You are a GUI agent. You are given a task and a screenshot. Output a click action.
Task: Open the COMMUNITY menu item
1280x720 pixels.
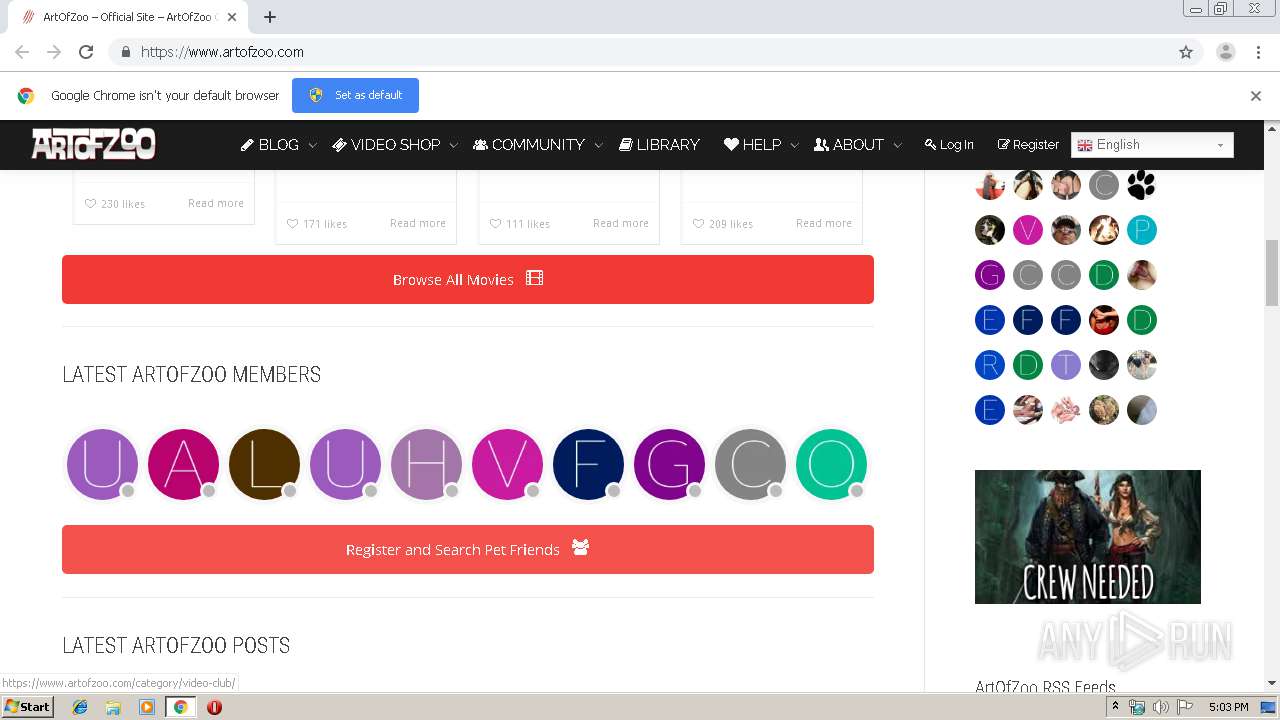point(529,145)
